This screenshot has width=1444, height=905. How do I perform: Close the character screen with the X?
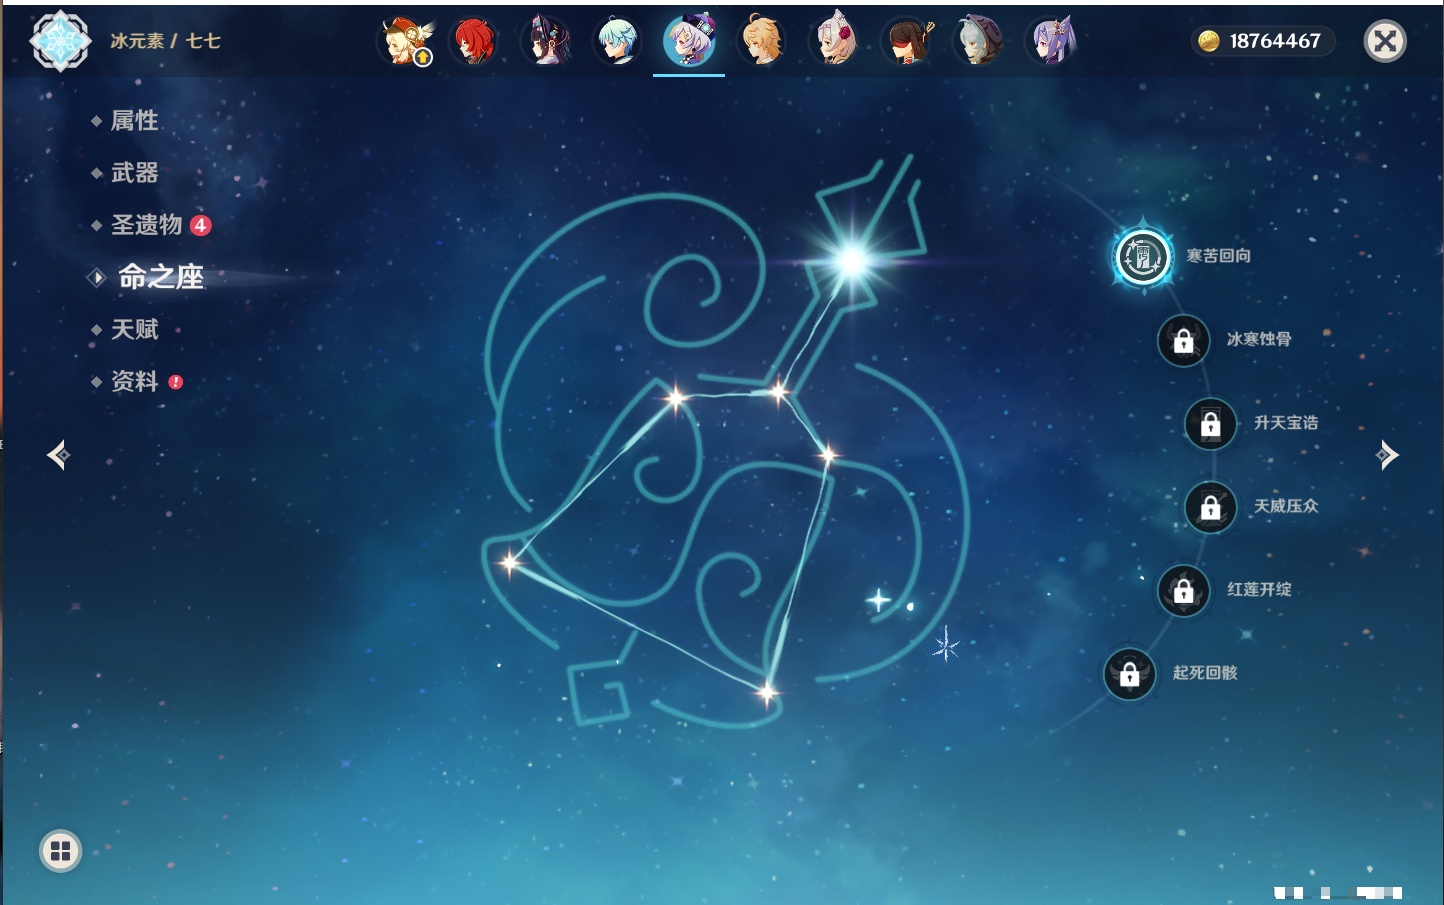(x=1385, y=41)
